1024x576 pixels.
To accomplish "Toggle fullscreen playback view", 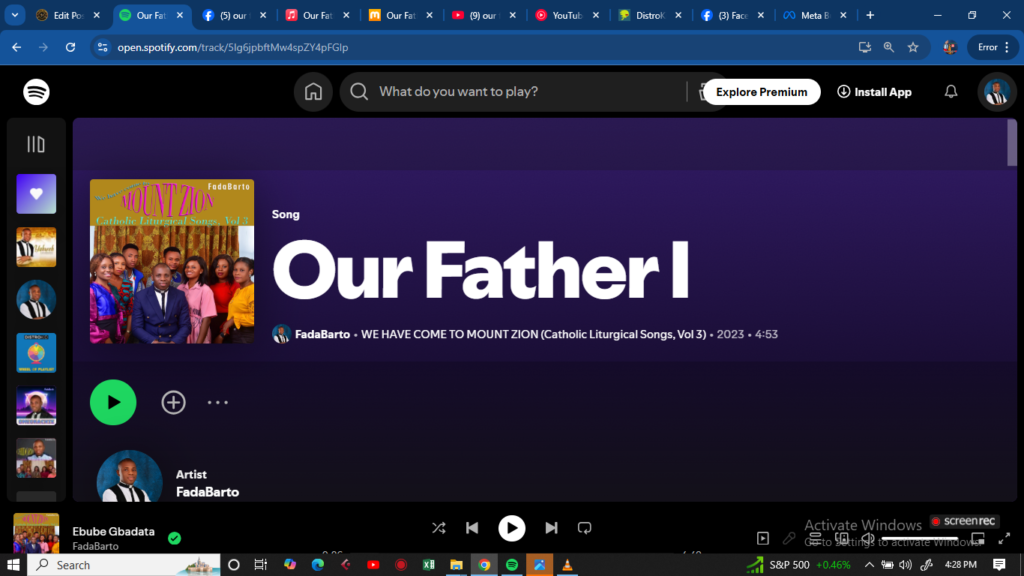I will click(1005, 538).
